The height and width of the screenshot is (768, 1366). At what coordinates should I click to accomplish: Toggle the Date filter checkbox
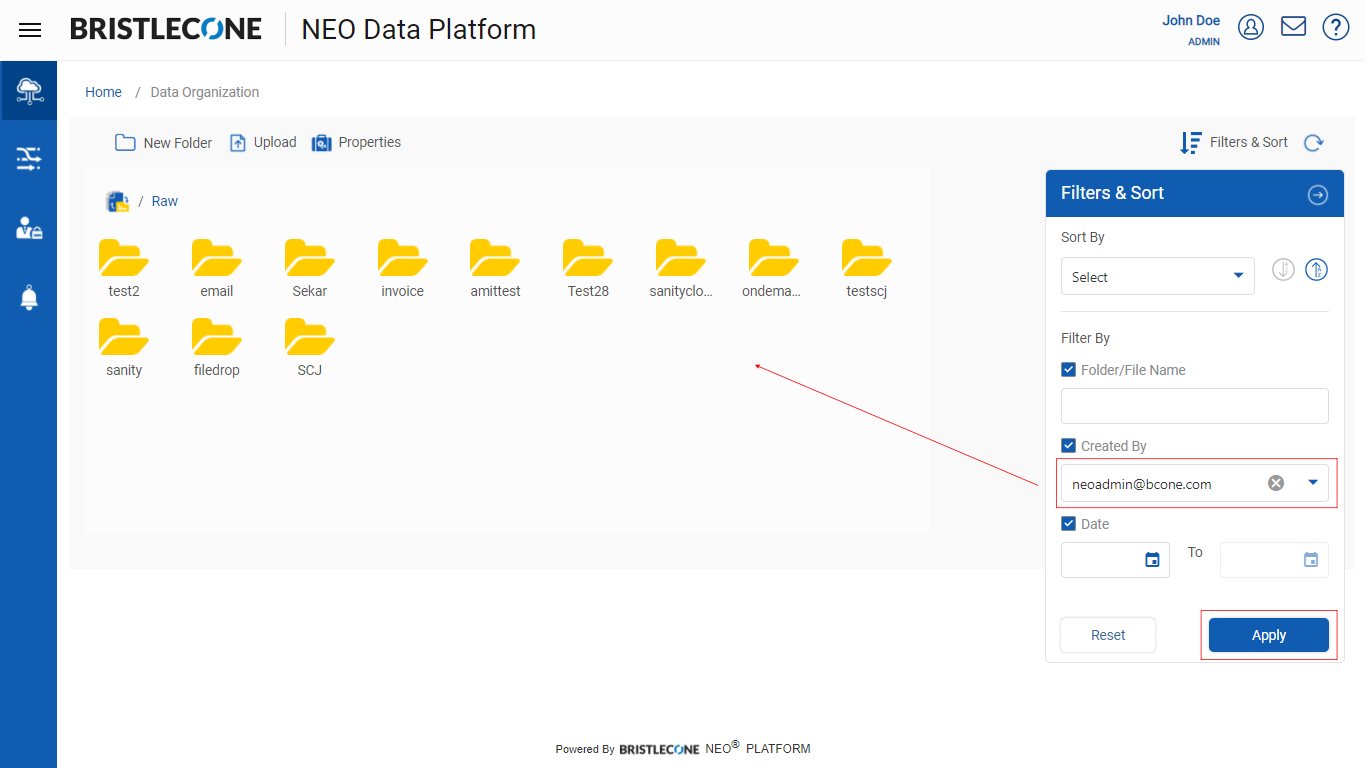point(1068,524)
